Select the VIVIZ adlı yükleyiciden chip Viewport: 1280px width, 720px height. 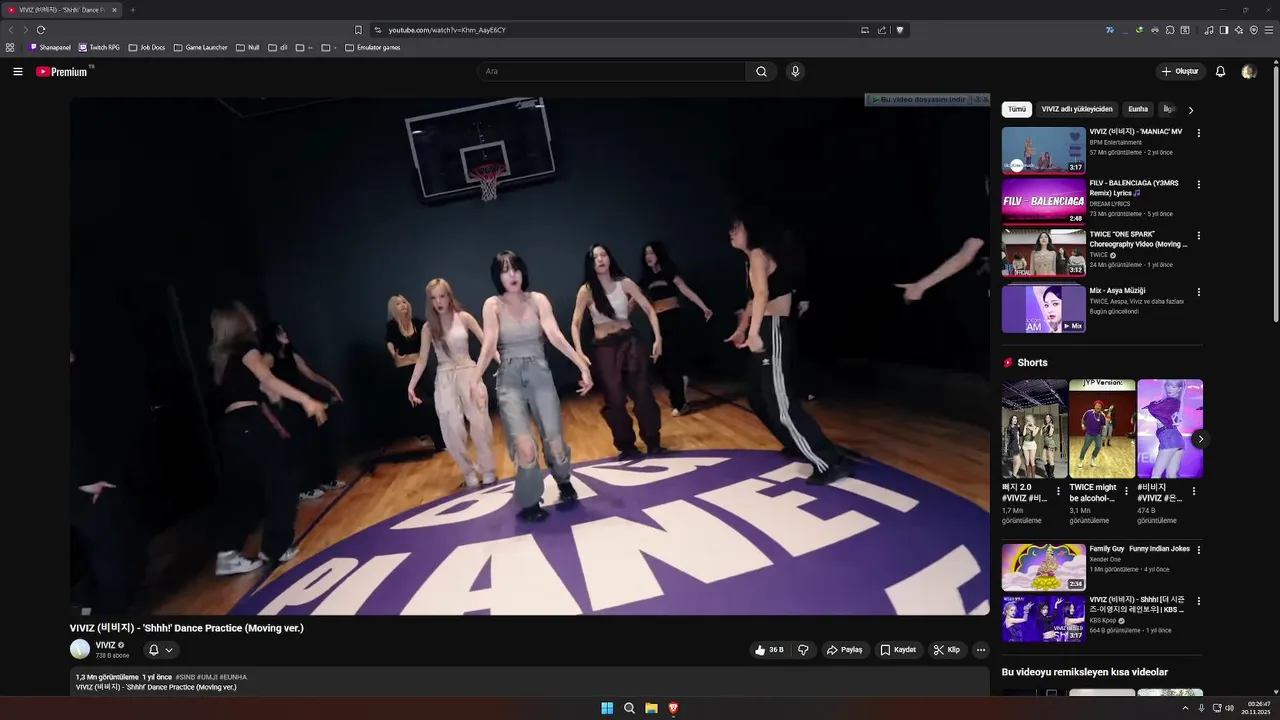[x=1077, y=109]
